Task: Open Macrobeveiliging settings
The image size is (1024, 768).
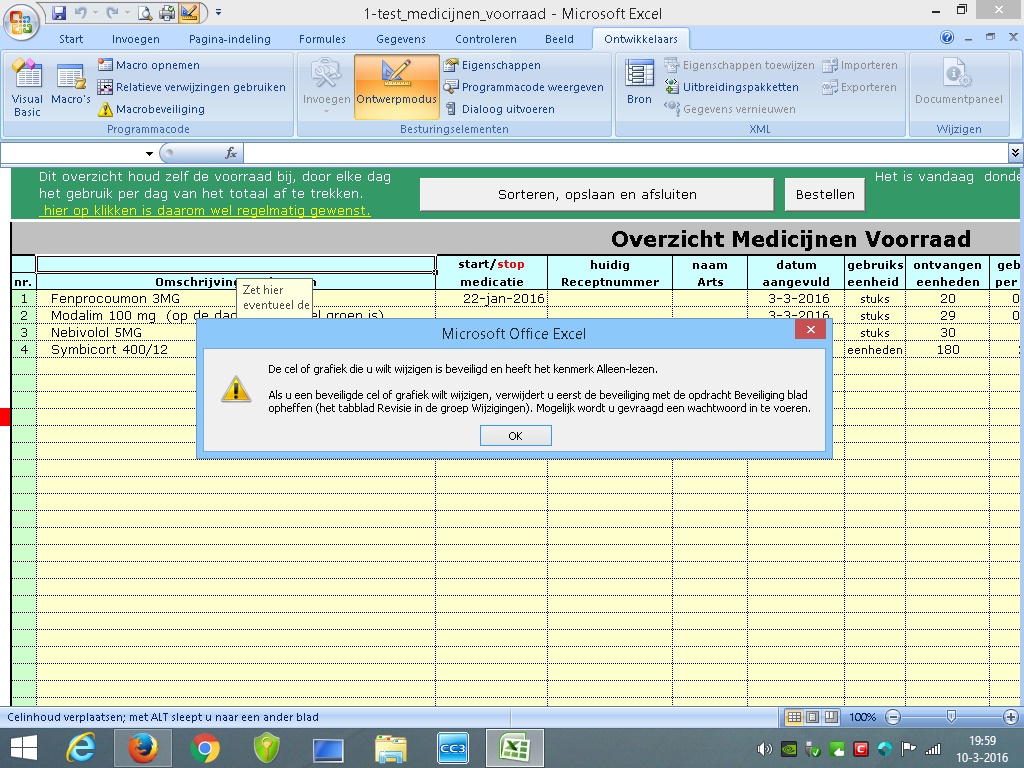Action: pyautogui.click(x=151, y=109)
